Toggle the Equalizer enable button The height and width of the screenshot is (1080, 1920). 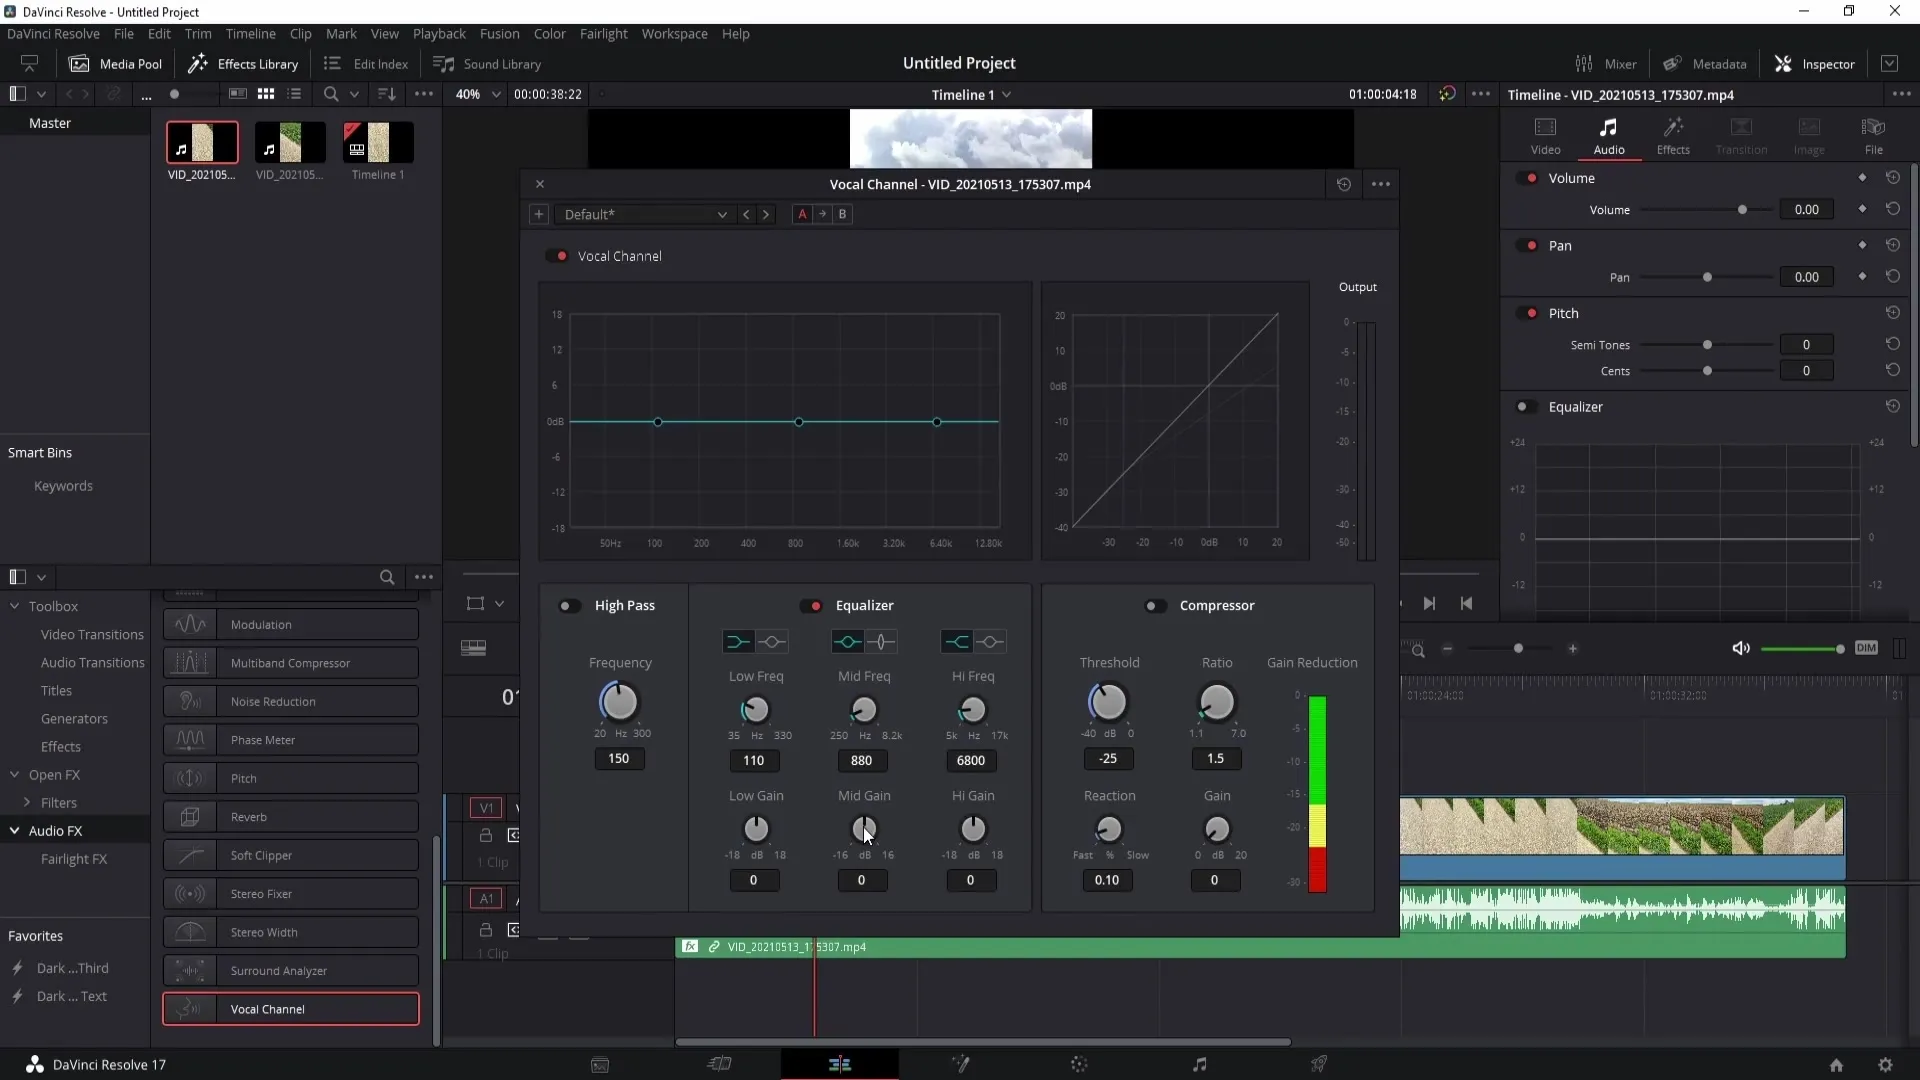814,605
